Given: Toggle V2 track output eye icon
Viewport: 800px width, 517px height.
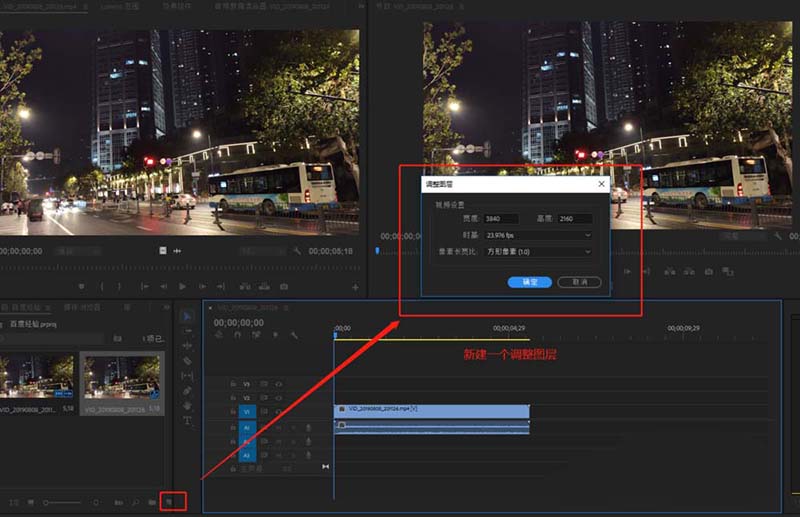Looking at the screenshot, I should [x=278, y=397].
